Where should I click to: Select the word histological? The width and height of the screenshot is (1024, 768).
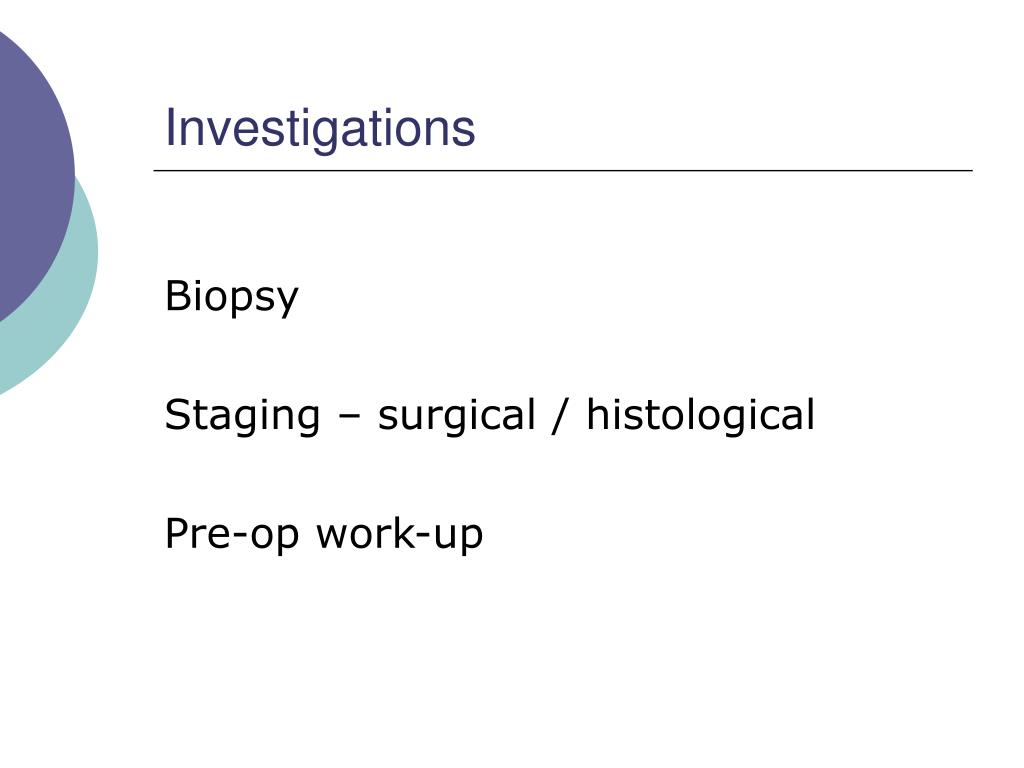point(701,415)
